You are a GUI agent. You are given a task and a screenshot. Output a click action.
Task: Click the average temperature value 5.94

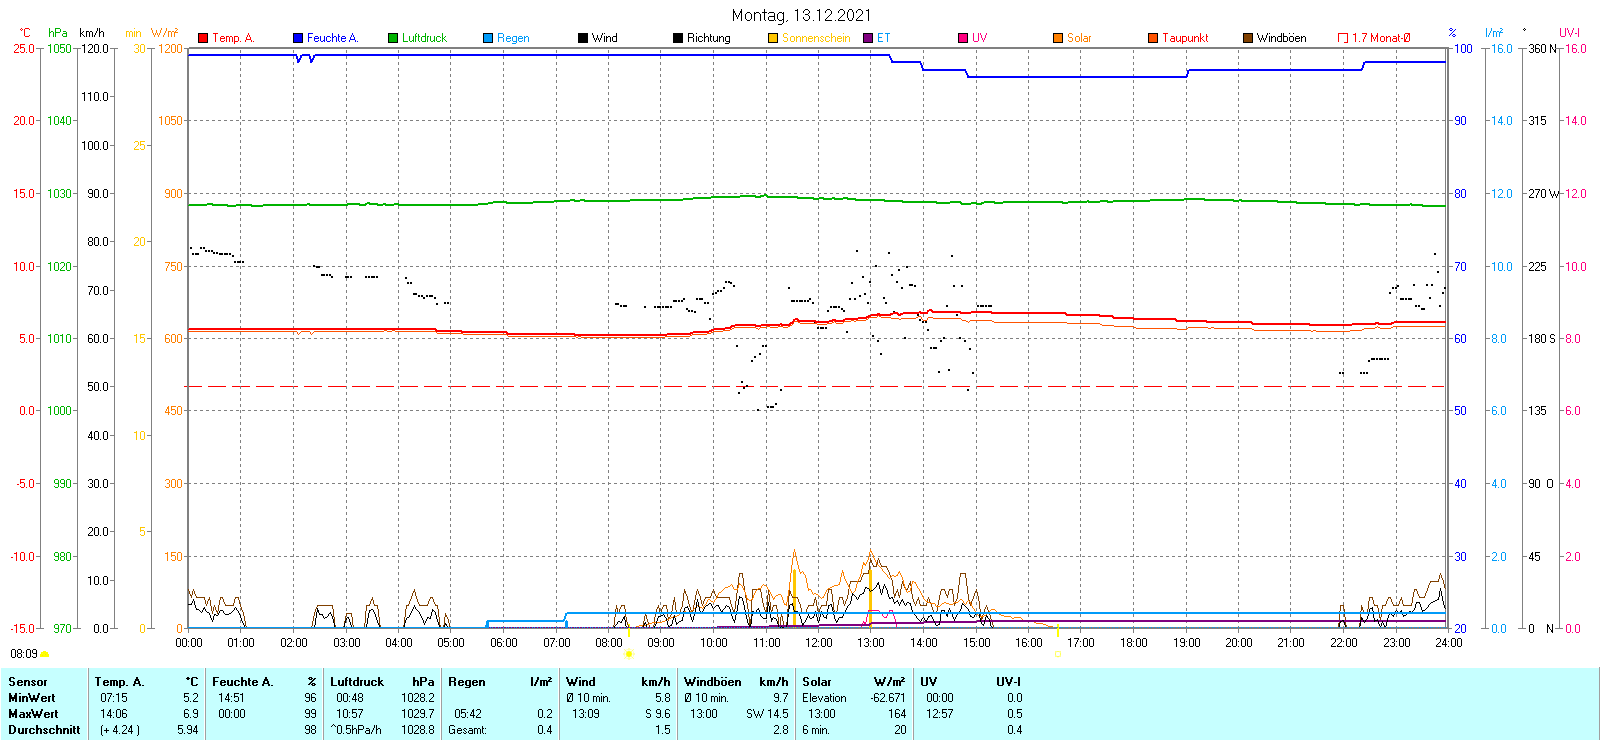[188, 730]
